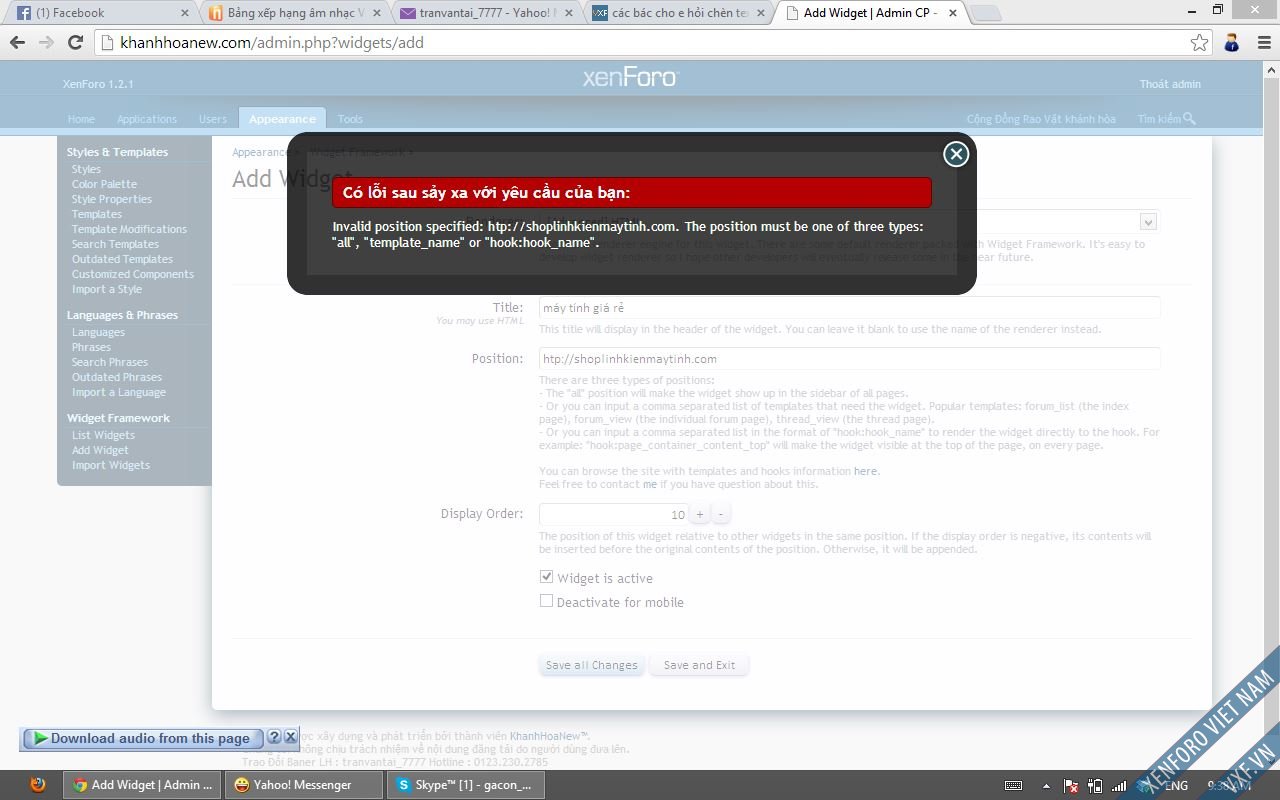This screenshot has height=800, width=1280.
Task: Open the List Widgets sidebar link
Action: click(x=103, y=435)
